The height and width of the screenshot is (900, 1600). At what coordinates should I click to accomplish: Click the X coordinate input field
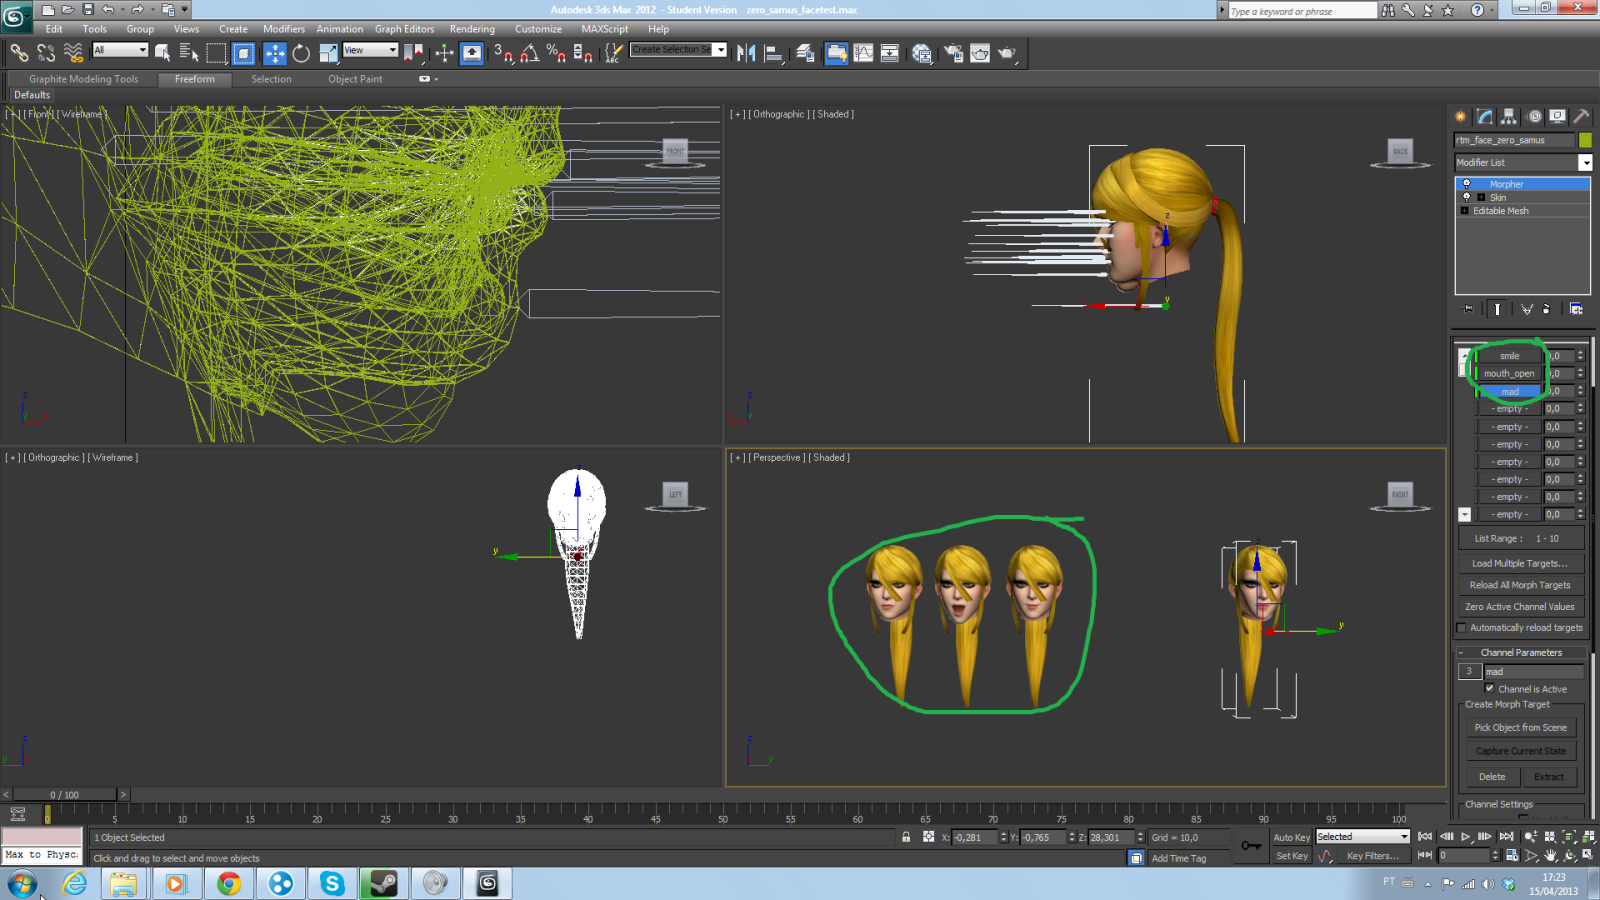click(974, 837)
